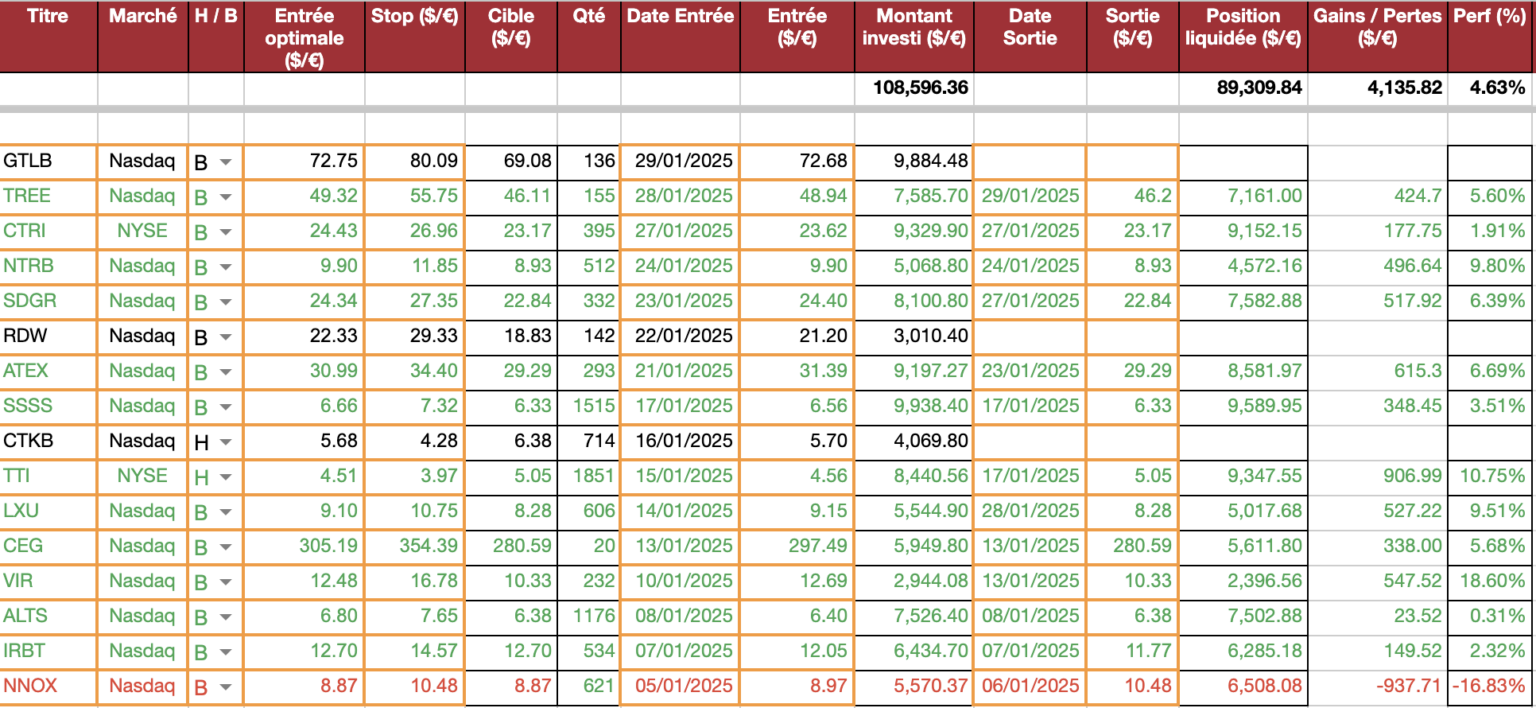Open the H/B dropdown in VIR row
The image size is (1536, 708).
pos(226,582)
